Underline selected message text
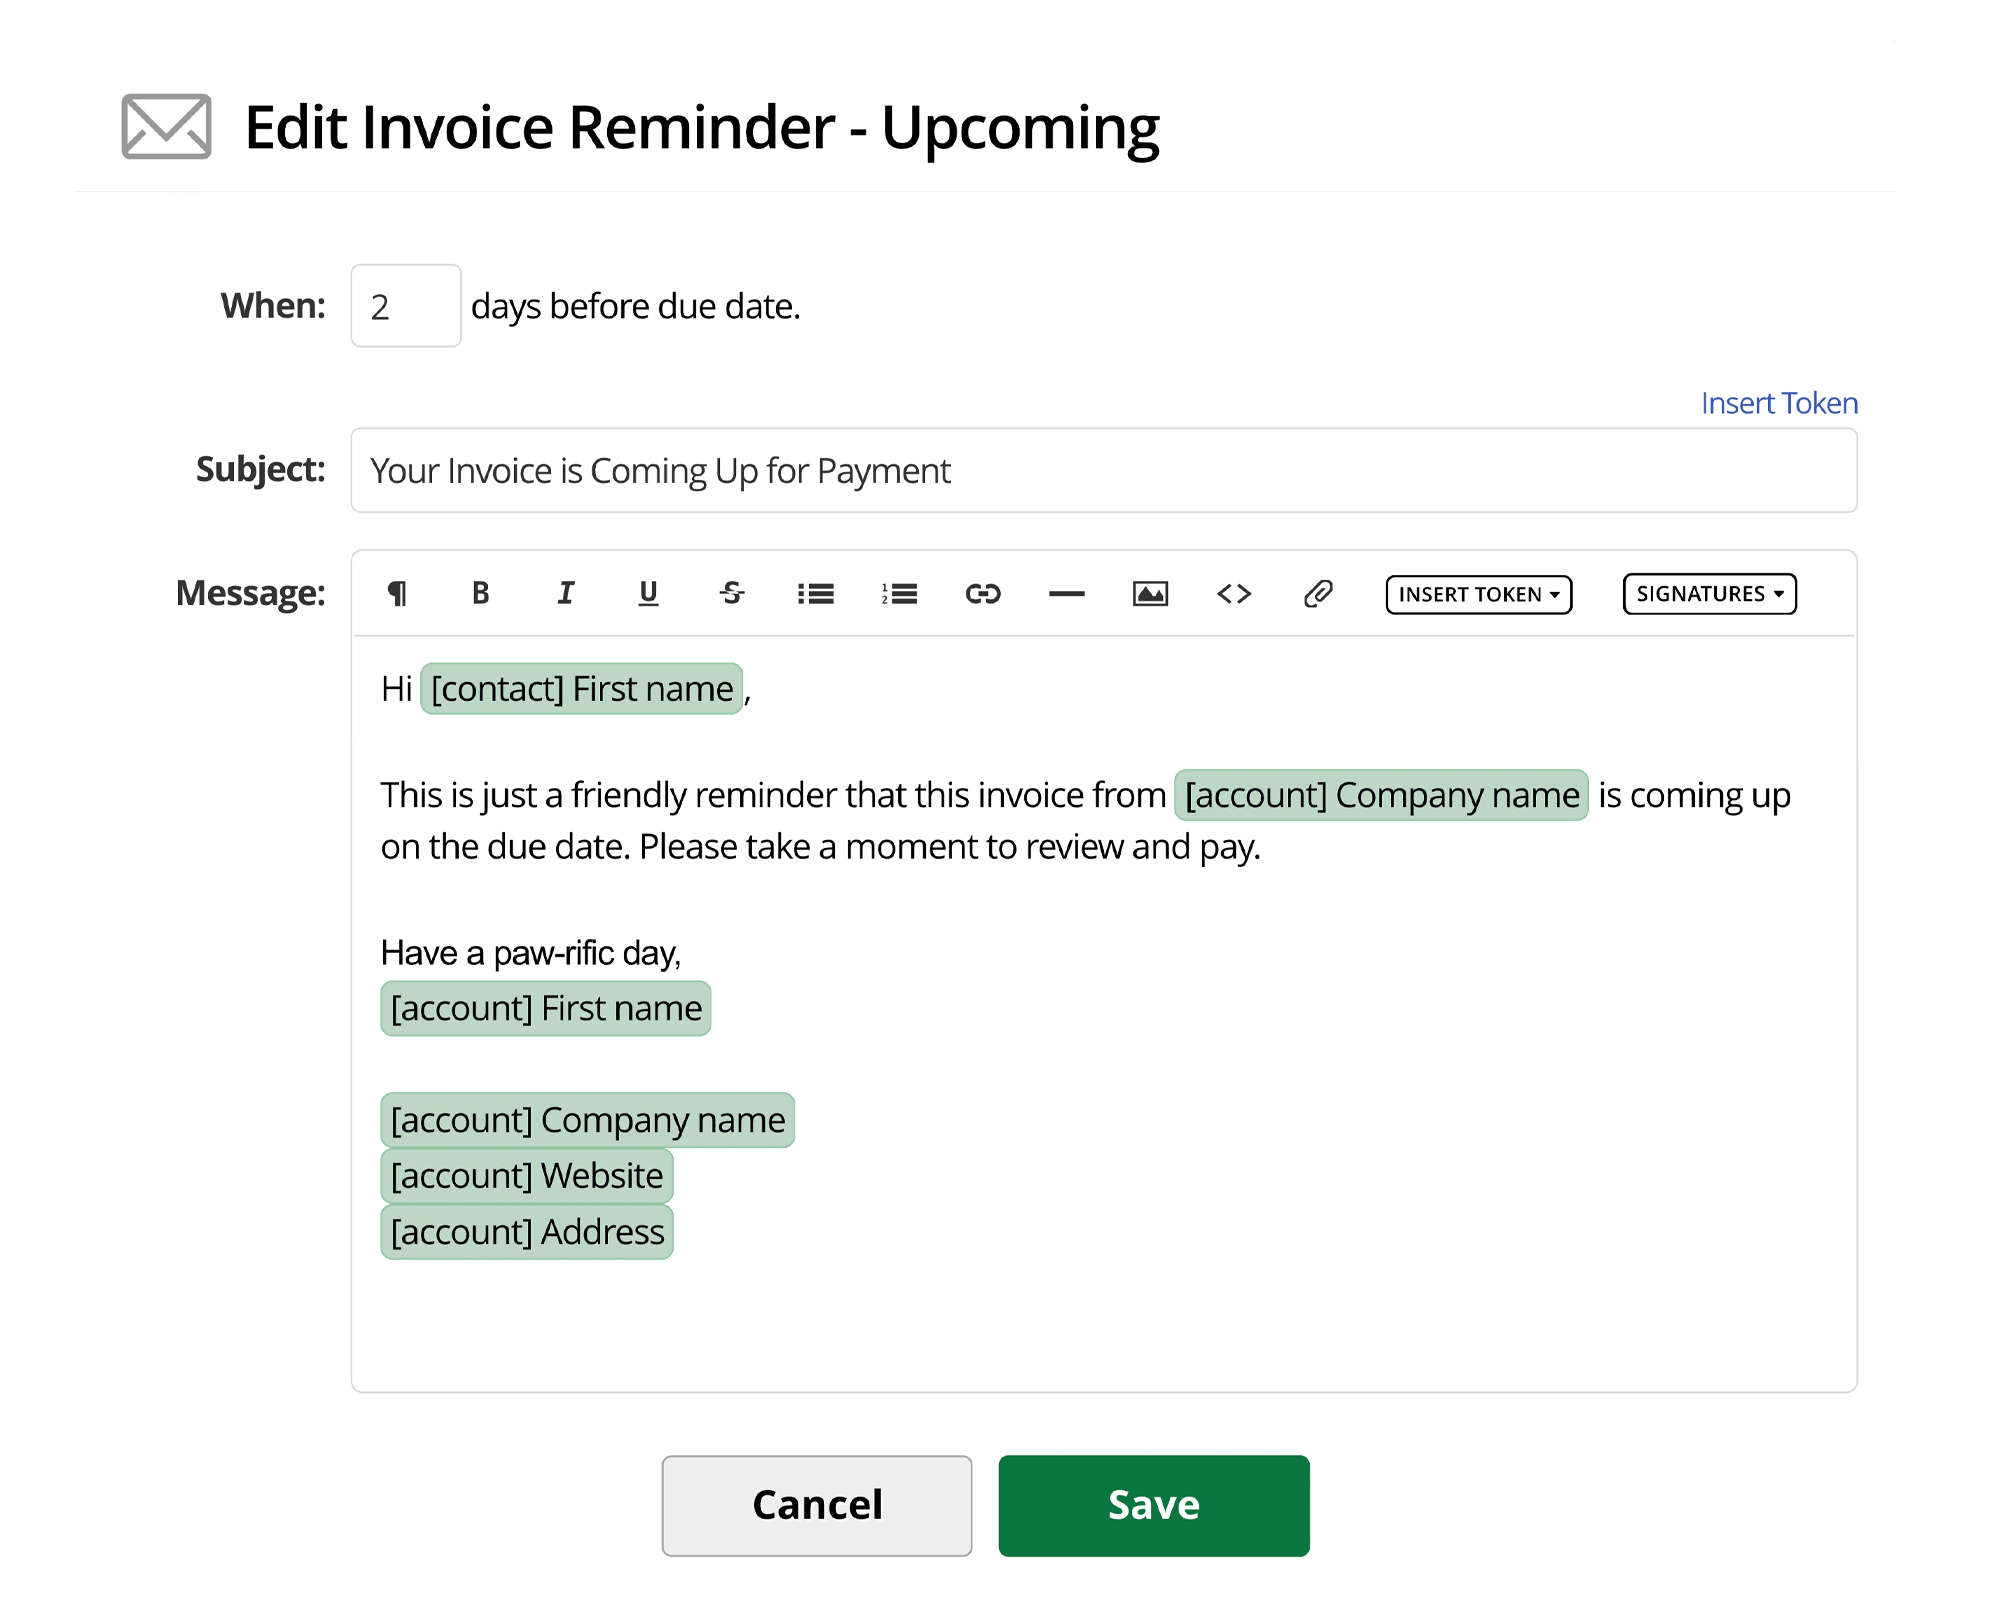2000x1600 pixels. coord(648,593)
